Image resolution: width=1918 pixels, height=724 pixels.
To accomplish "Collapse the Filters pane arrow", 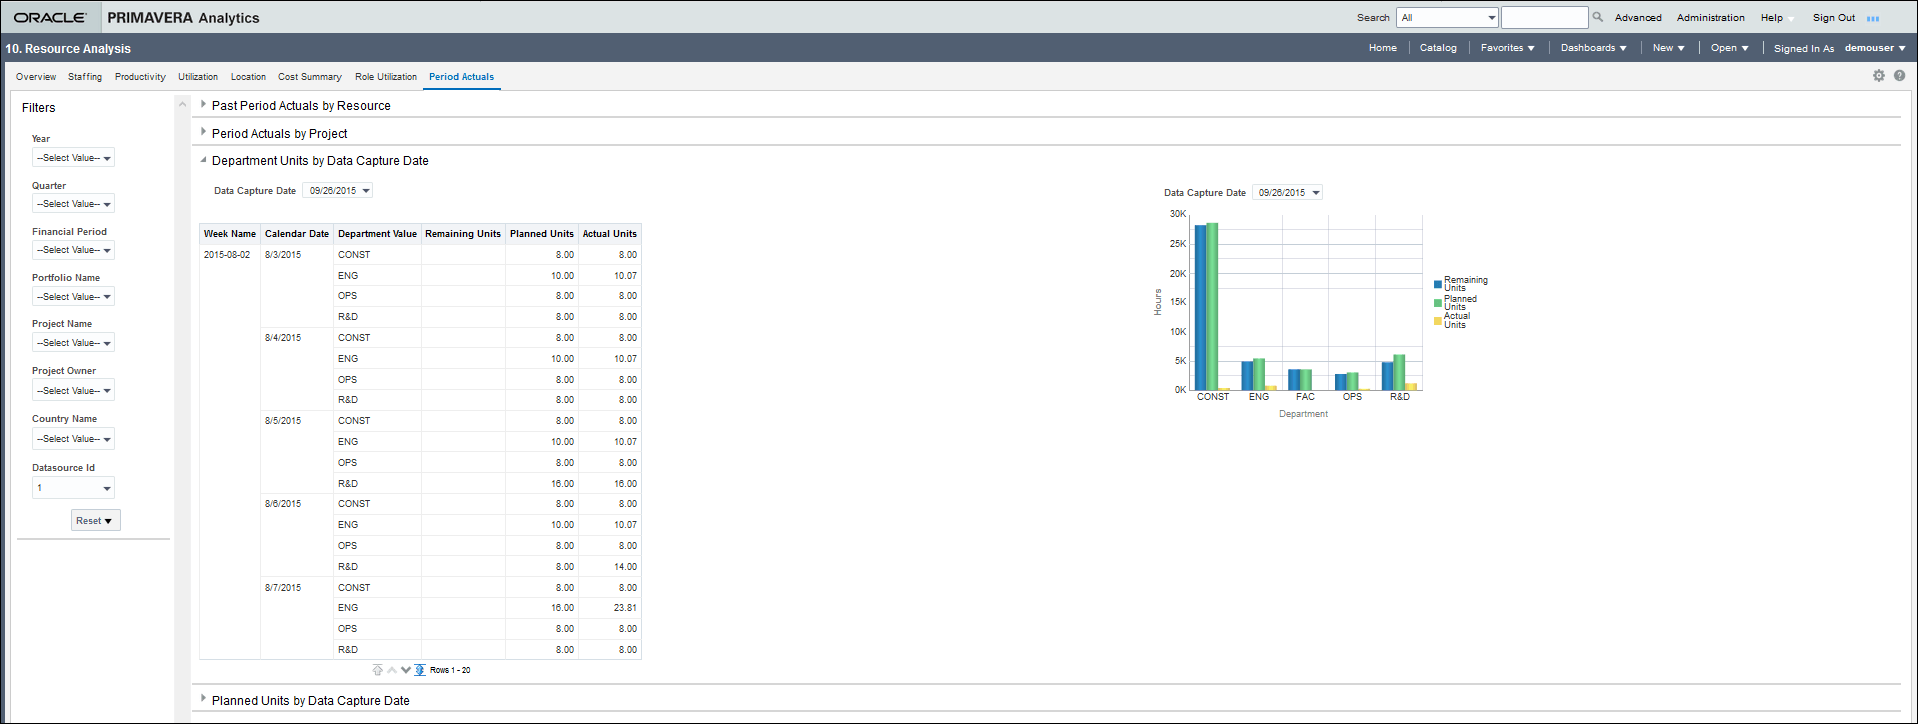I will (x=182, y=104).
